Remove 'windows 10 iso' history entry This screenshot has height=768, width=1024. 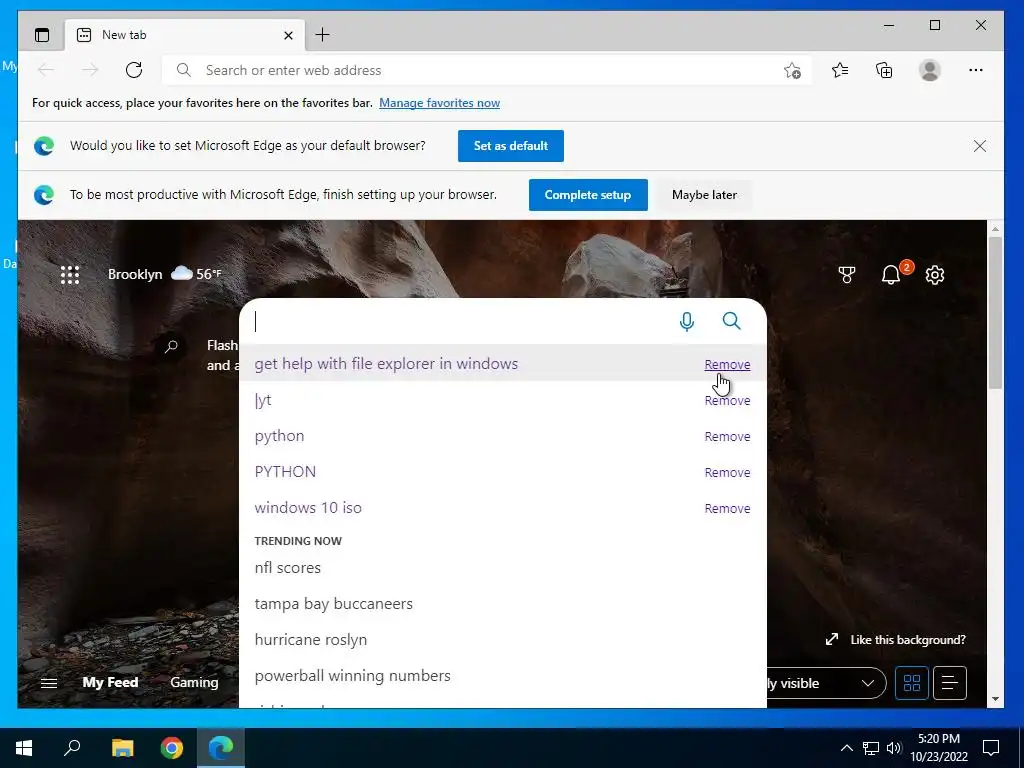(727, 508)
